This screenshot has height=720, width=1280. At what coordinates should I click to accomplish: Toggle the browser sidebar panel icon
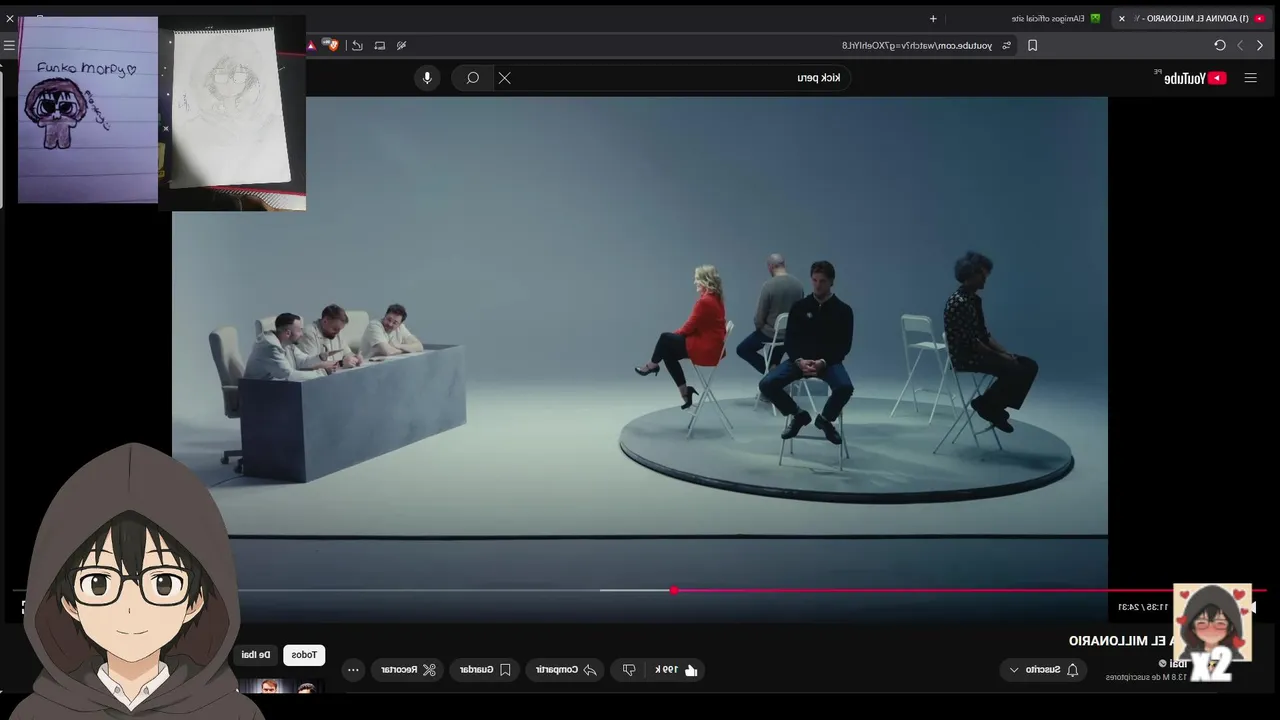[380, 45]
